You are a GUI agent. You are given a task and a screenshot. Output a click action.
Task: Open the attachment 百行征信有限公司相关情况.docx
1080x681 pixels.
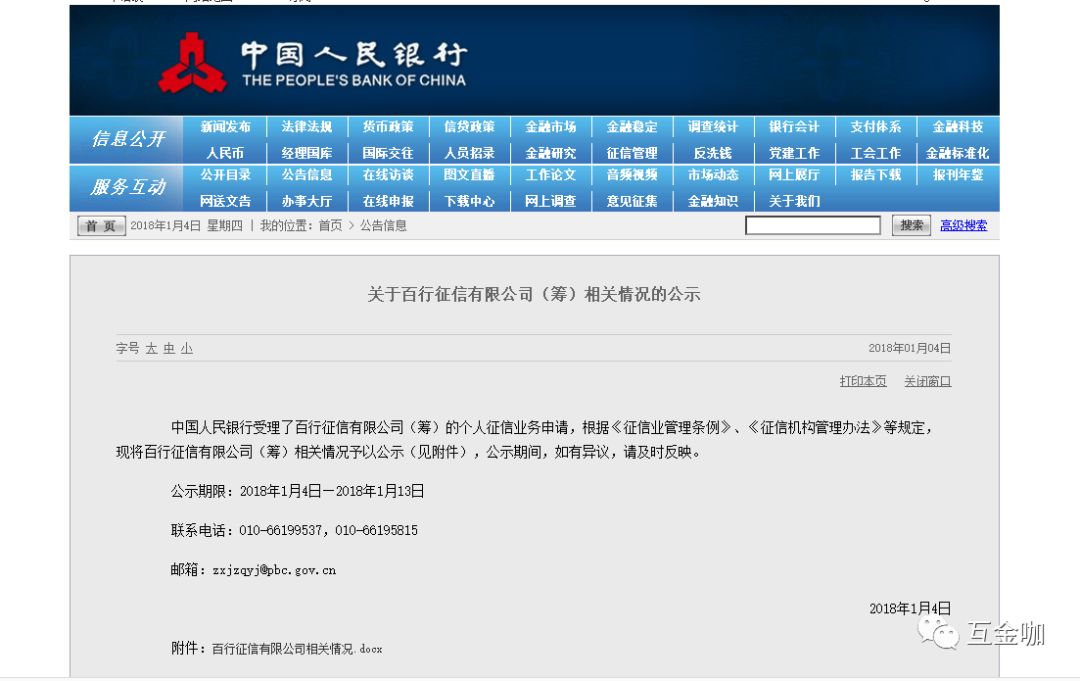pyautogui.click(x=297, y=649)
